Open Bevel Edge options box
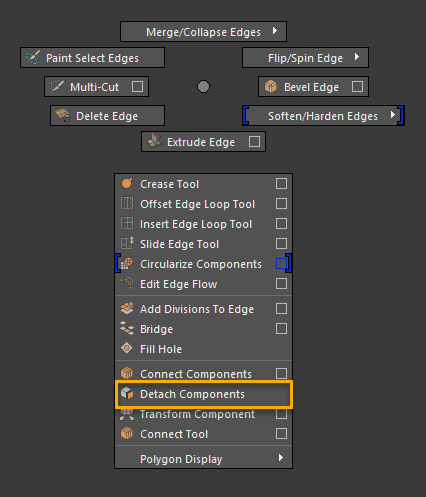 pyautogui.click(x=357, y=87)
